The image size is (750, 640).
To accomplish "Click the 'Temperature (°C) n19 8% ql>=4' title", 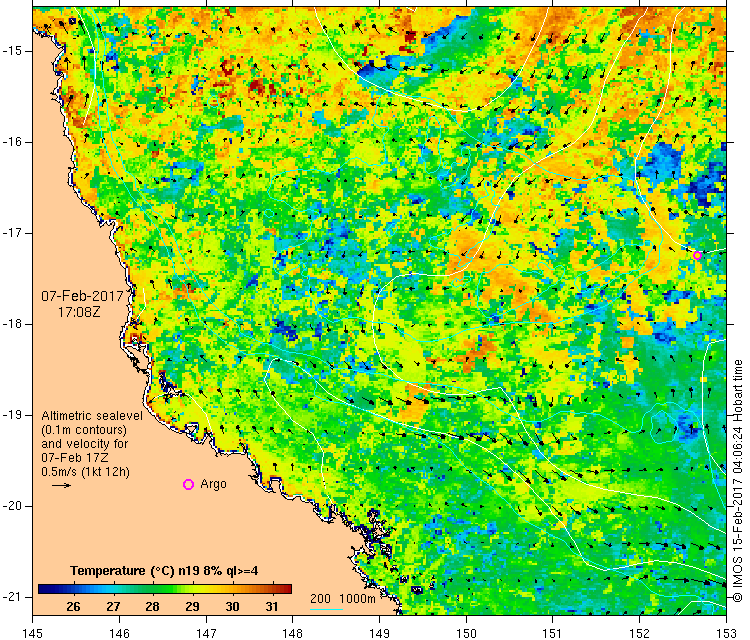I will click(x=164, y=571).
